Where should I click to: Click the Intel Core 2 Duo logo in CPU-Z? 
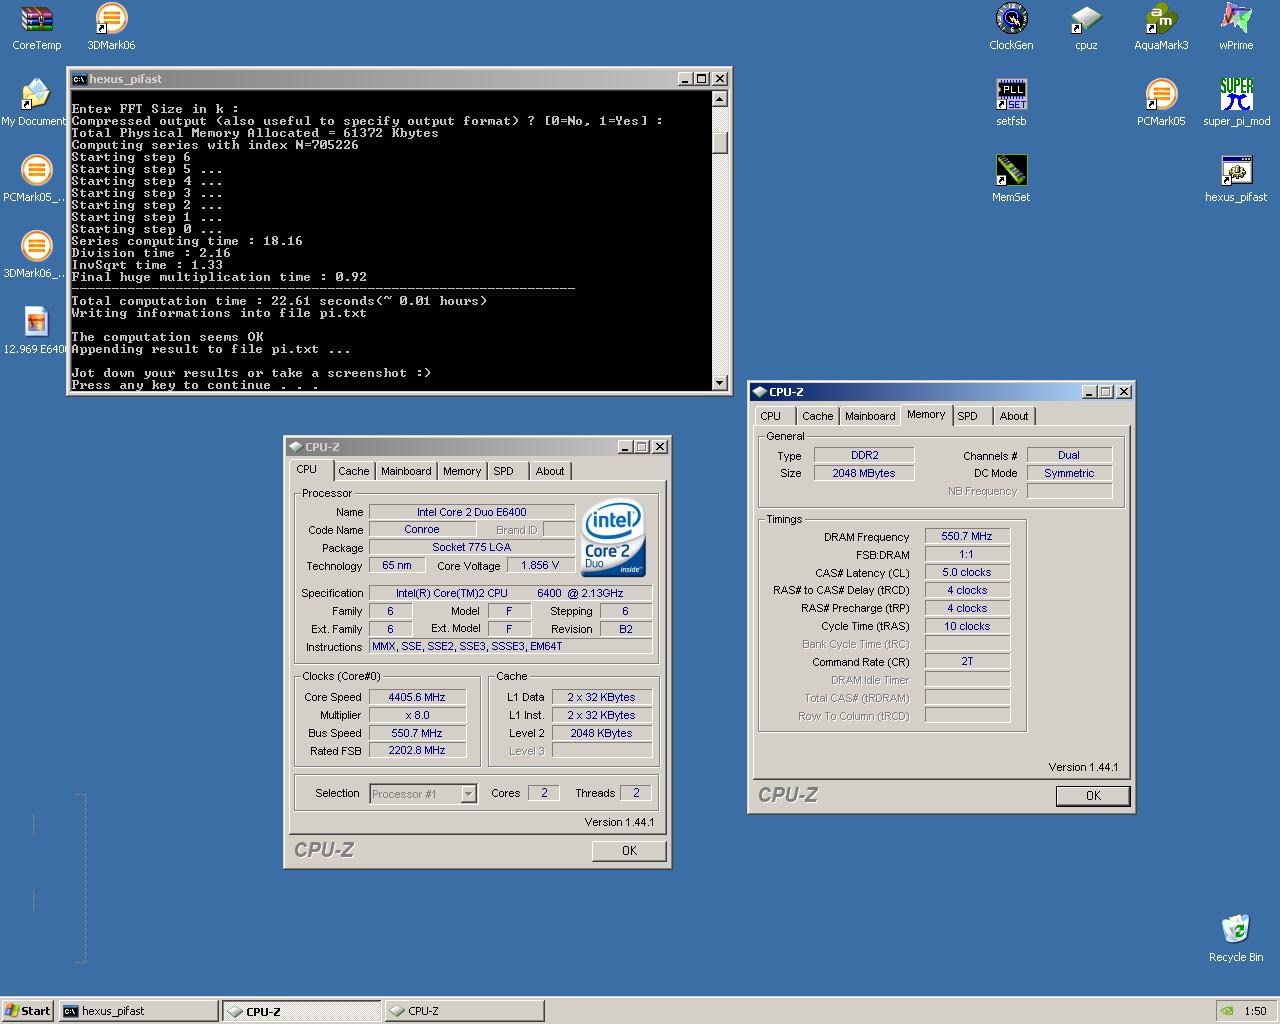click(x=613, y=537)
